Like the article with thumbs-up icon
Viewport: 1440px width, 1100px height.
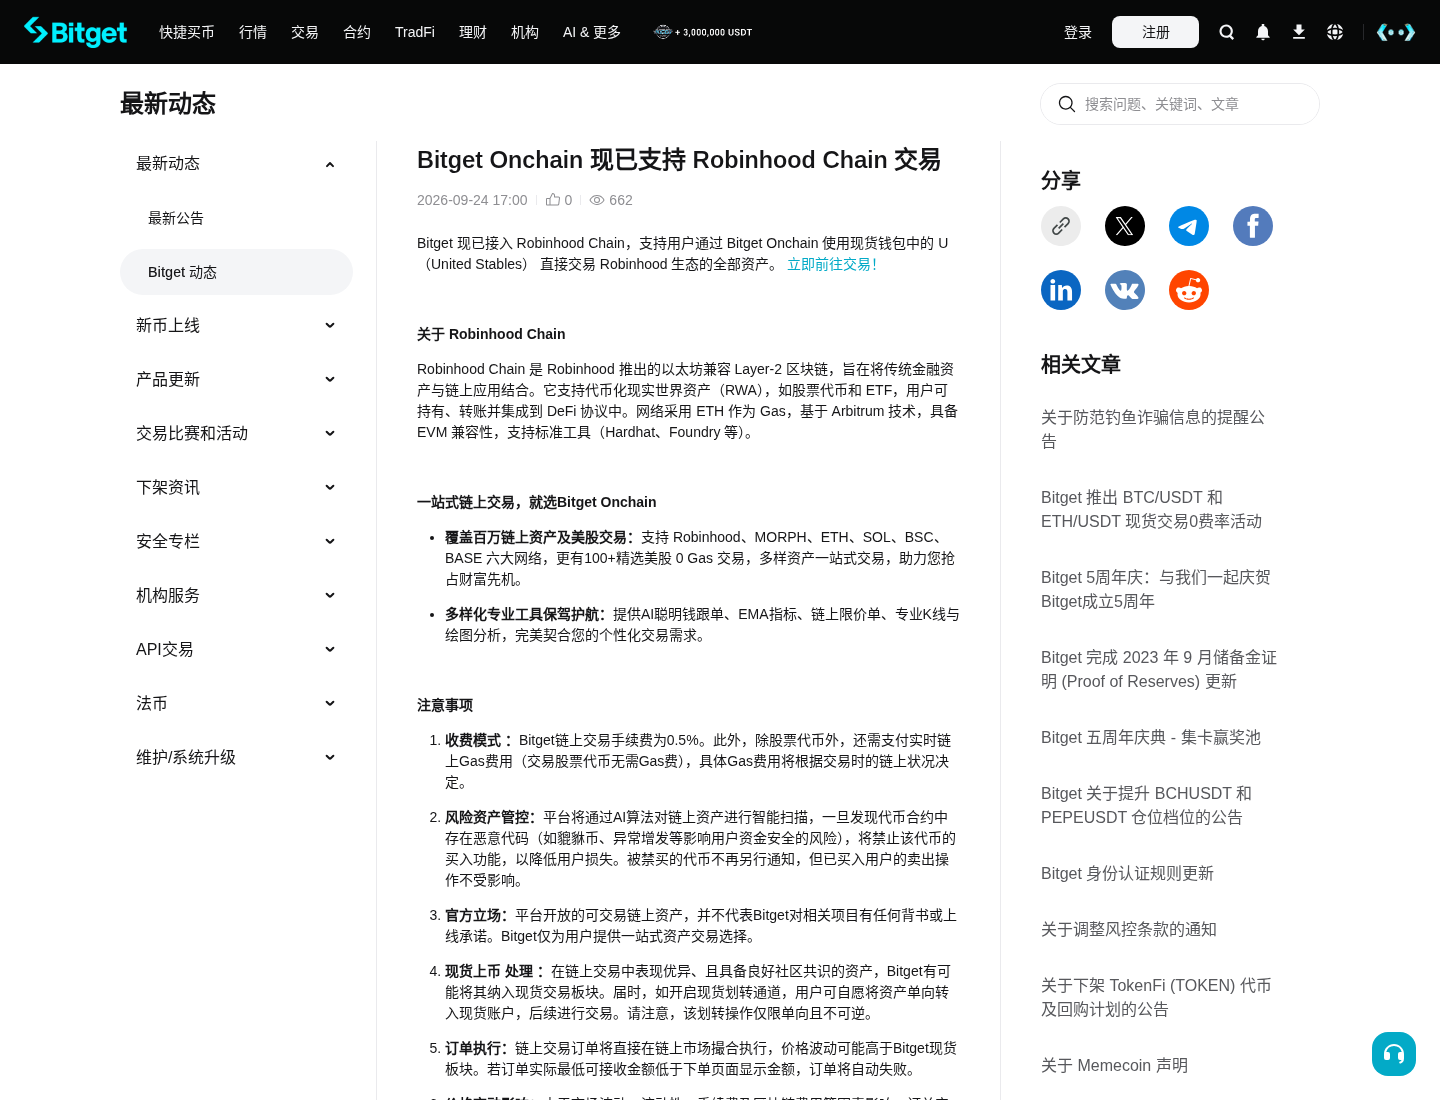pyautogui.click(x=553, y=200)
